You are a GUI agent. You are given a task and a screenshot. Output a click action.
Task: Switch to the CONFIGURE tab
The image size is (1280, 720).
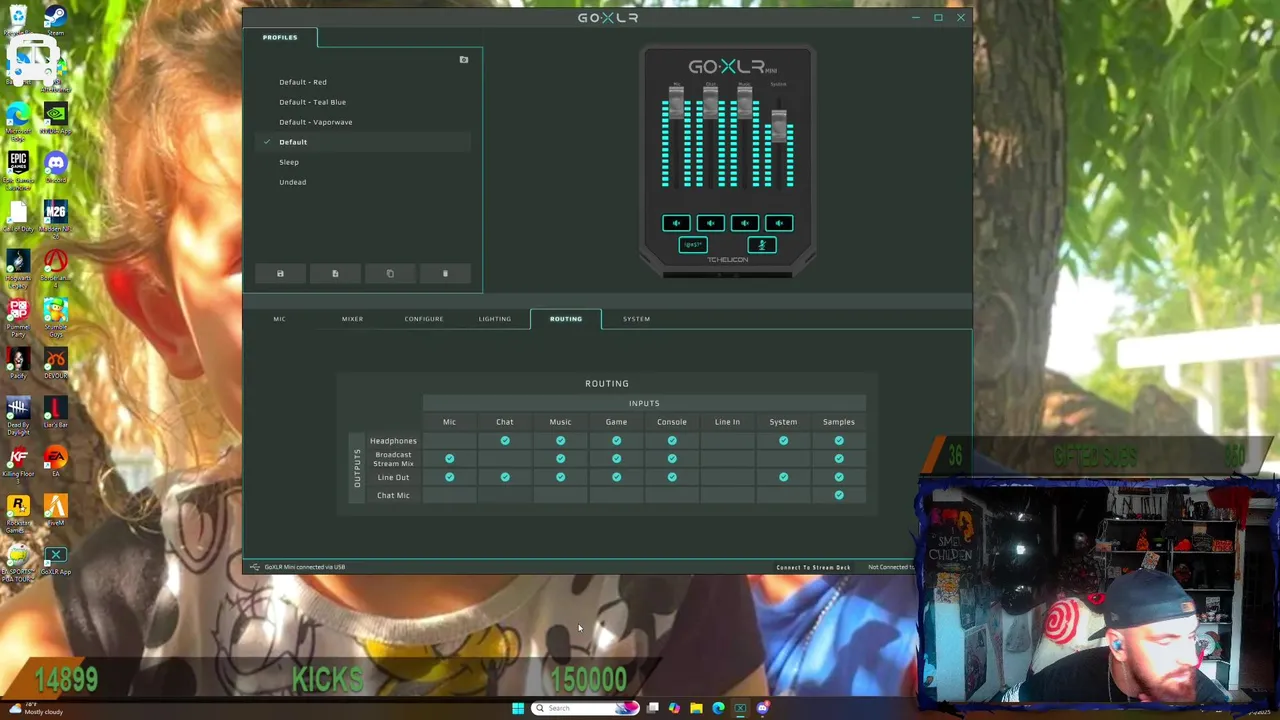tap(424, 319)
